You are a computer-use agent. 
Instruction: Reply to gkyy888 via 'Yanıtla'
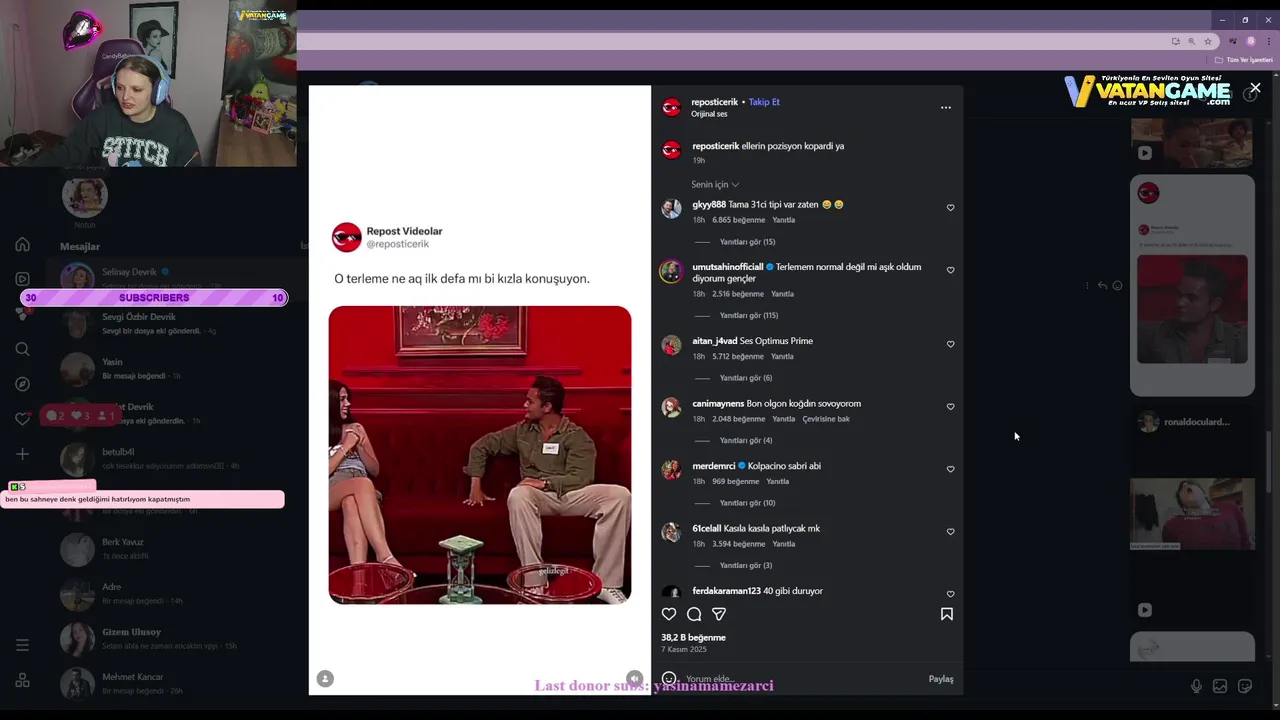click(784, 220)
